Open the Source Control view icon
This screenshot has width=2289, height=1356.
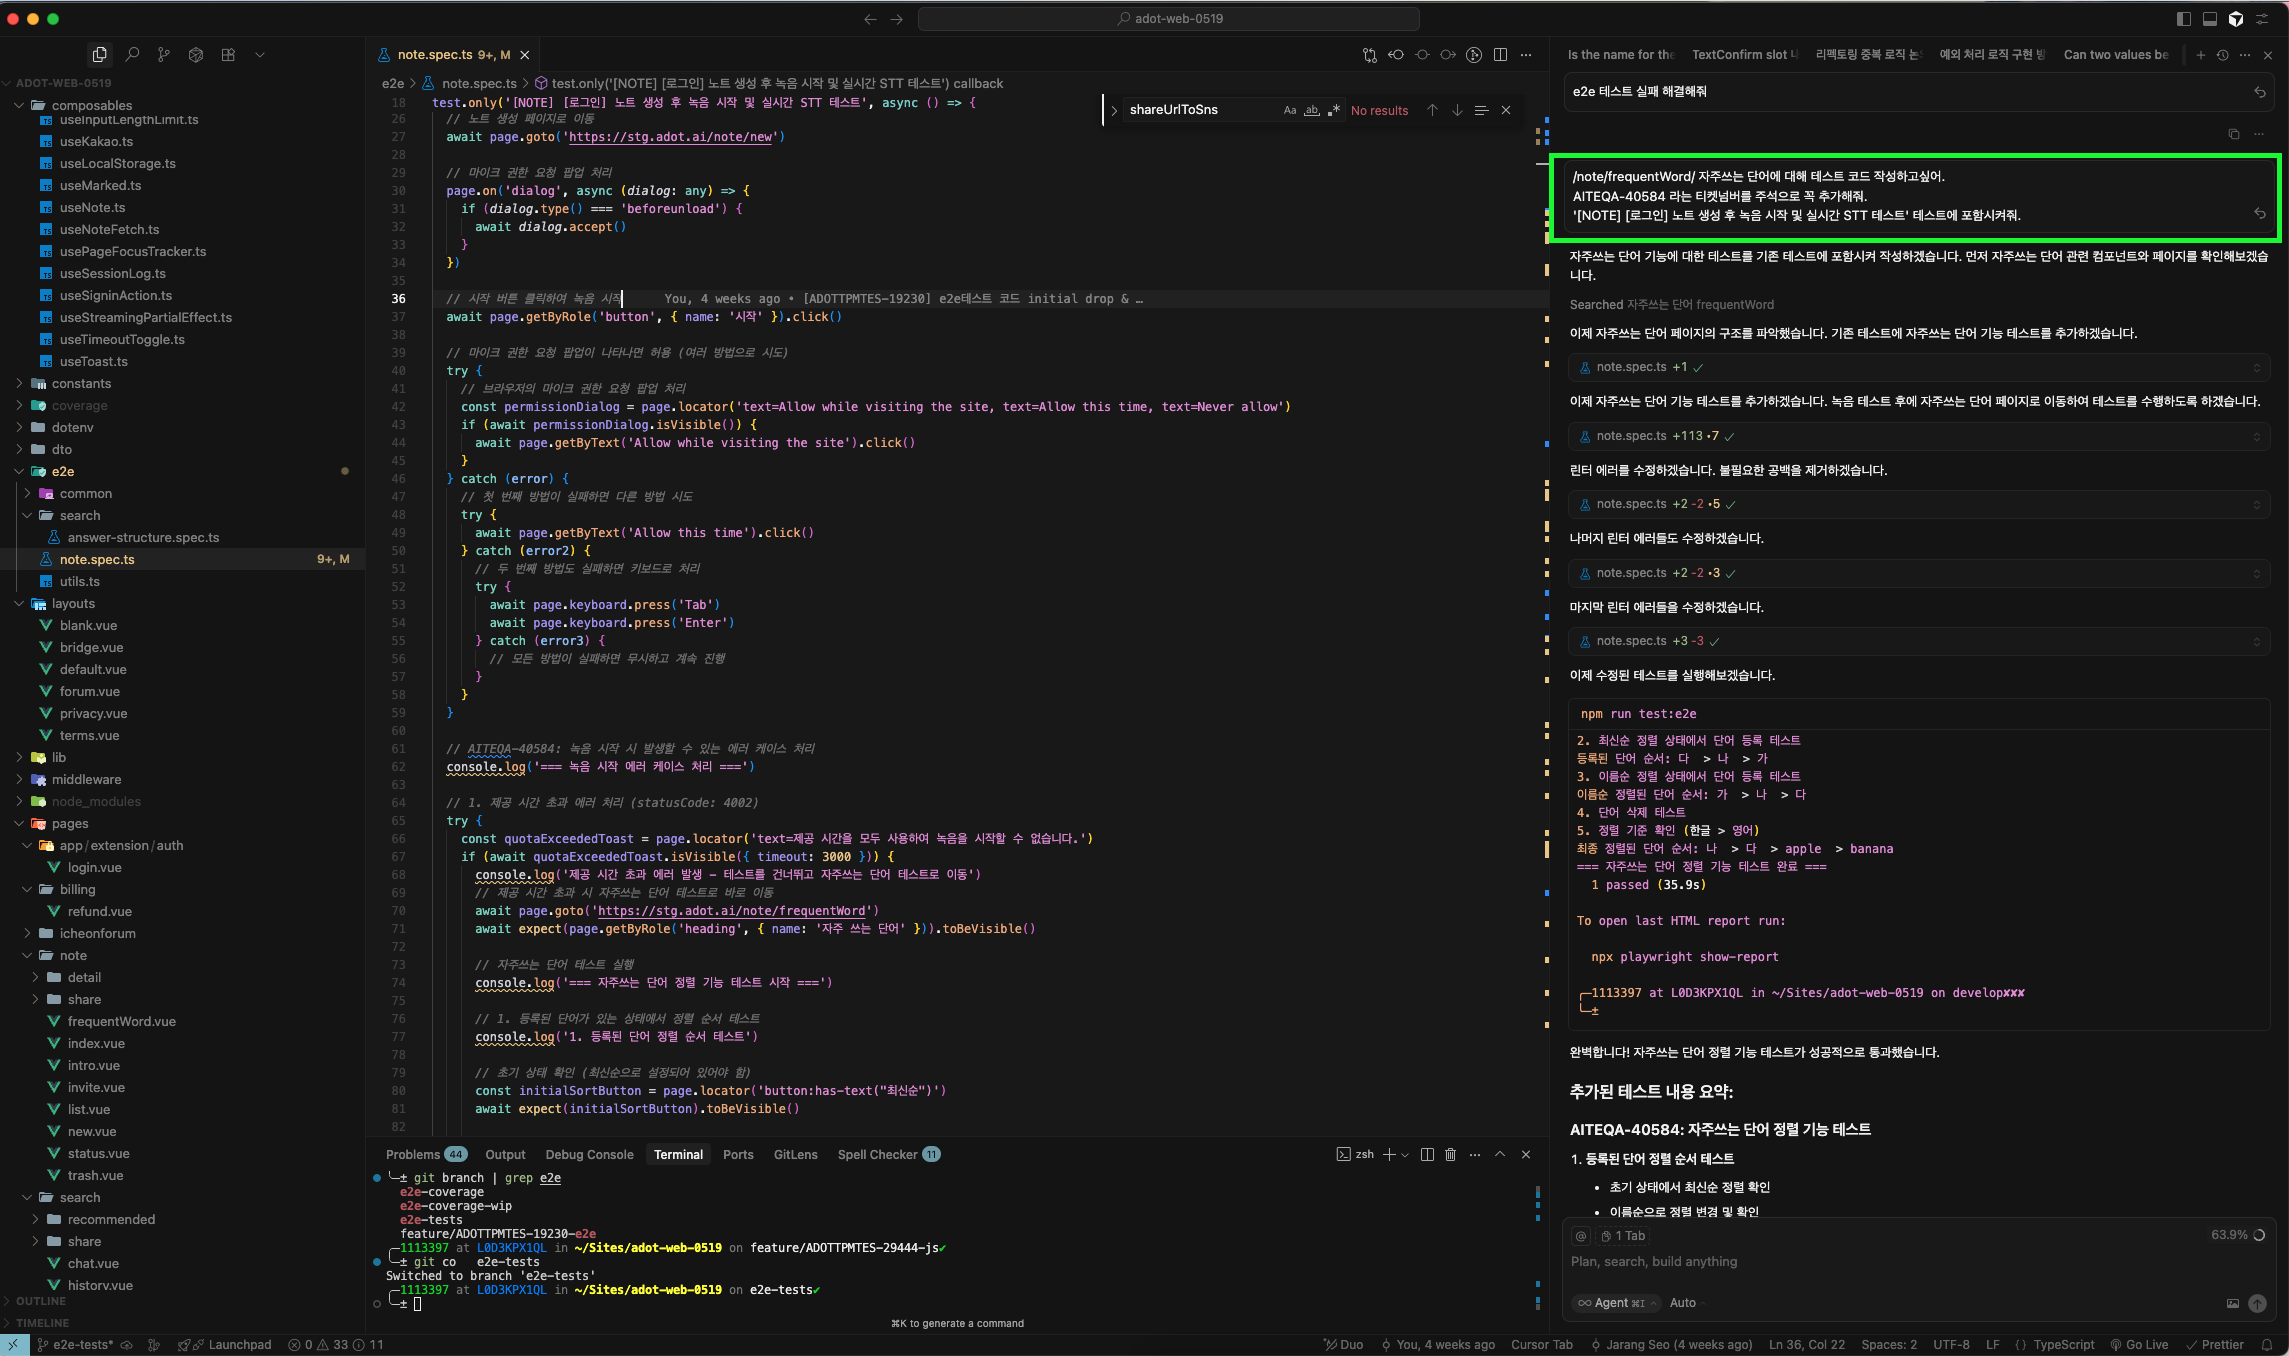point(164,55)
